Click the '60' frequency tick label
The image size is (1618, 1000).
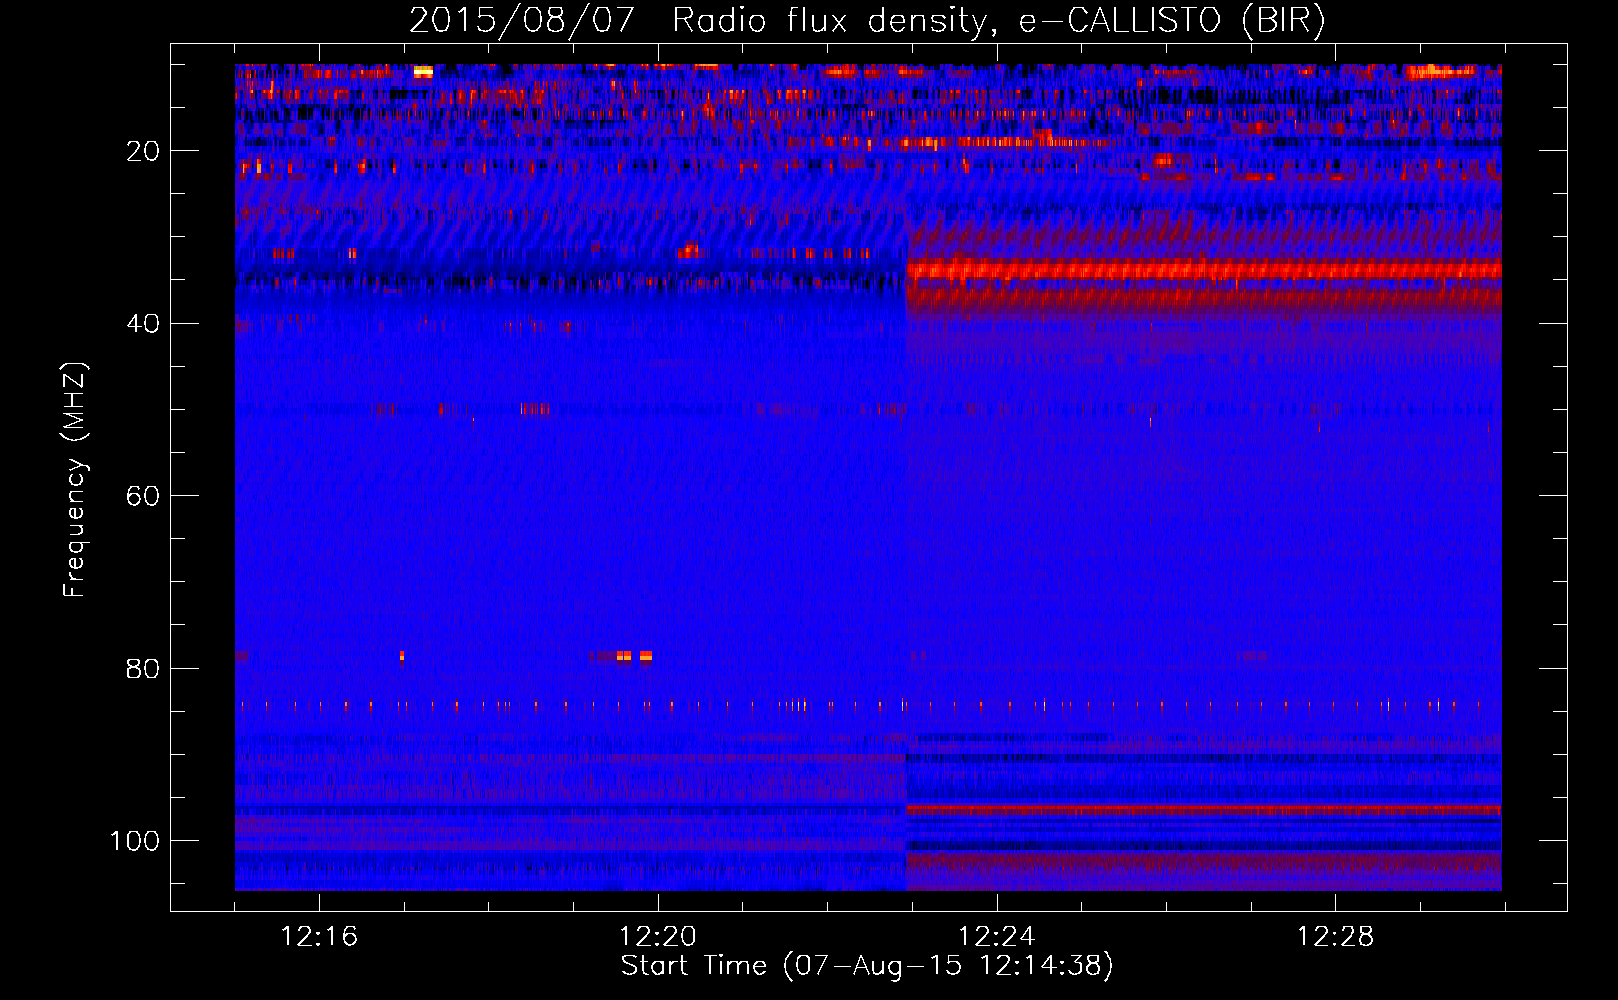143,497
